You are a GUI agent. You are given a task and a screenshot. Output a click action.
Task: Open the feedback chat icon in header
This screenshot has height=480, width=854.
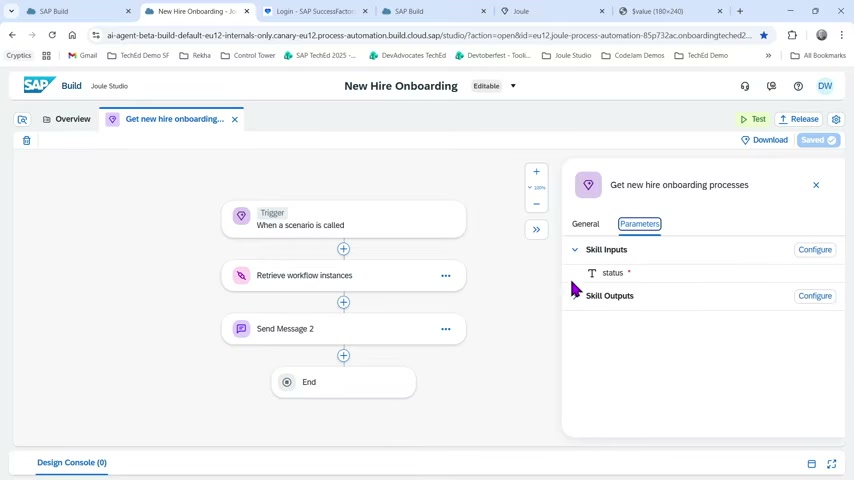point(771,86)
